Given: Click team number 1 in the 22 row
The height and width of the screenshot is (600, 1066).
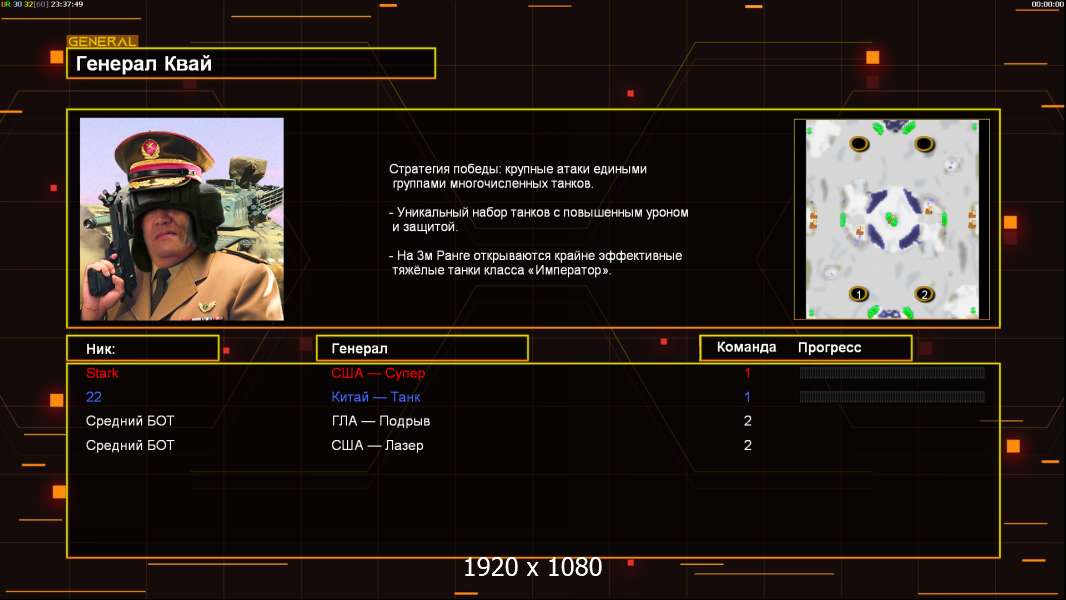Looking at the screenshot, I should pyautogui.click(x=747, y=397).
